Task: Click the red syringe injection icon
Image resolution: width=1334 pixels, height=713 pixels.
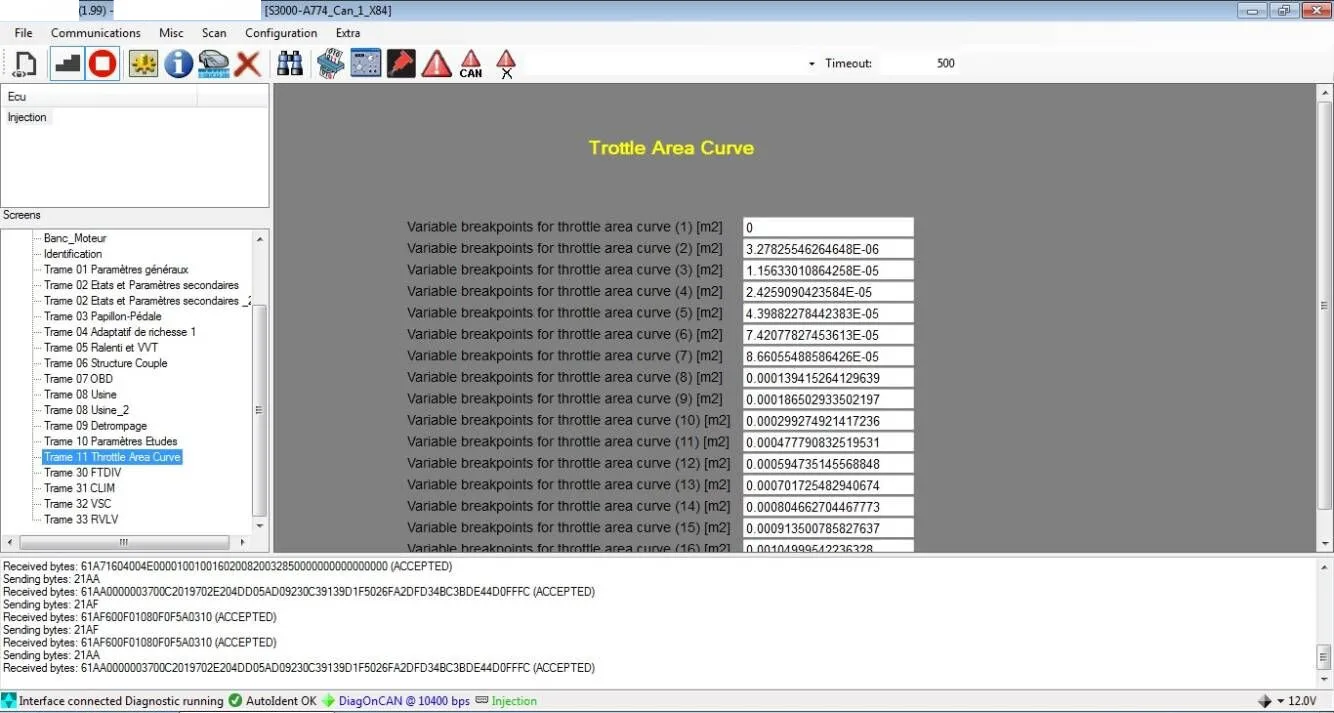Action: tap(401, 64)
